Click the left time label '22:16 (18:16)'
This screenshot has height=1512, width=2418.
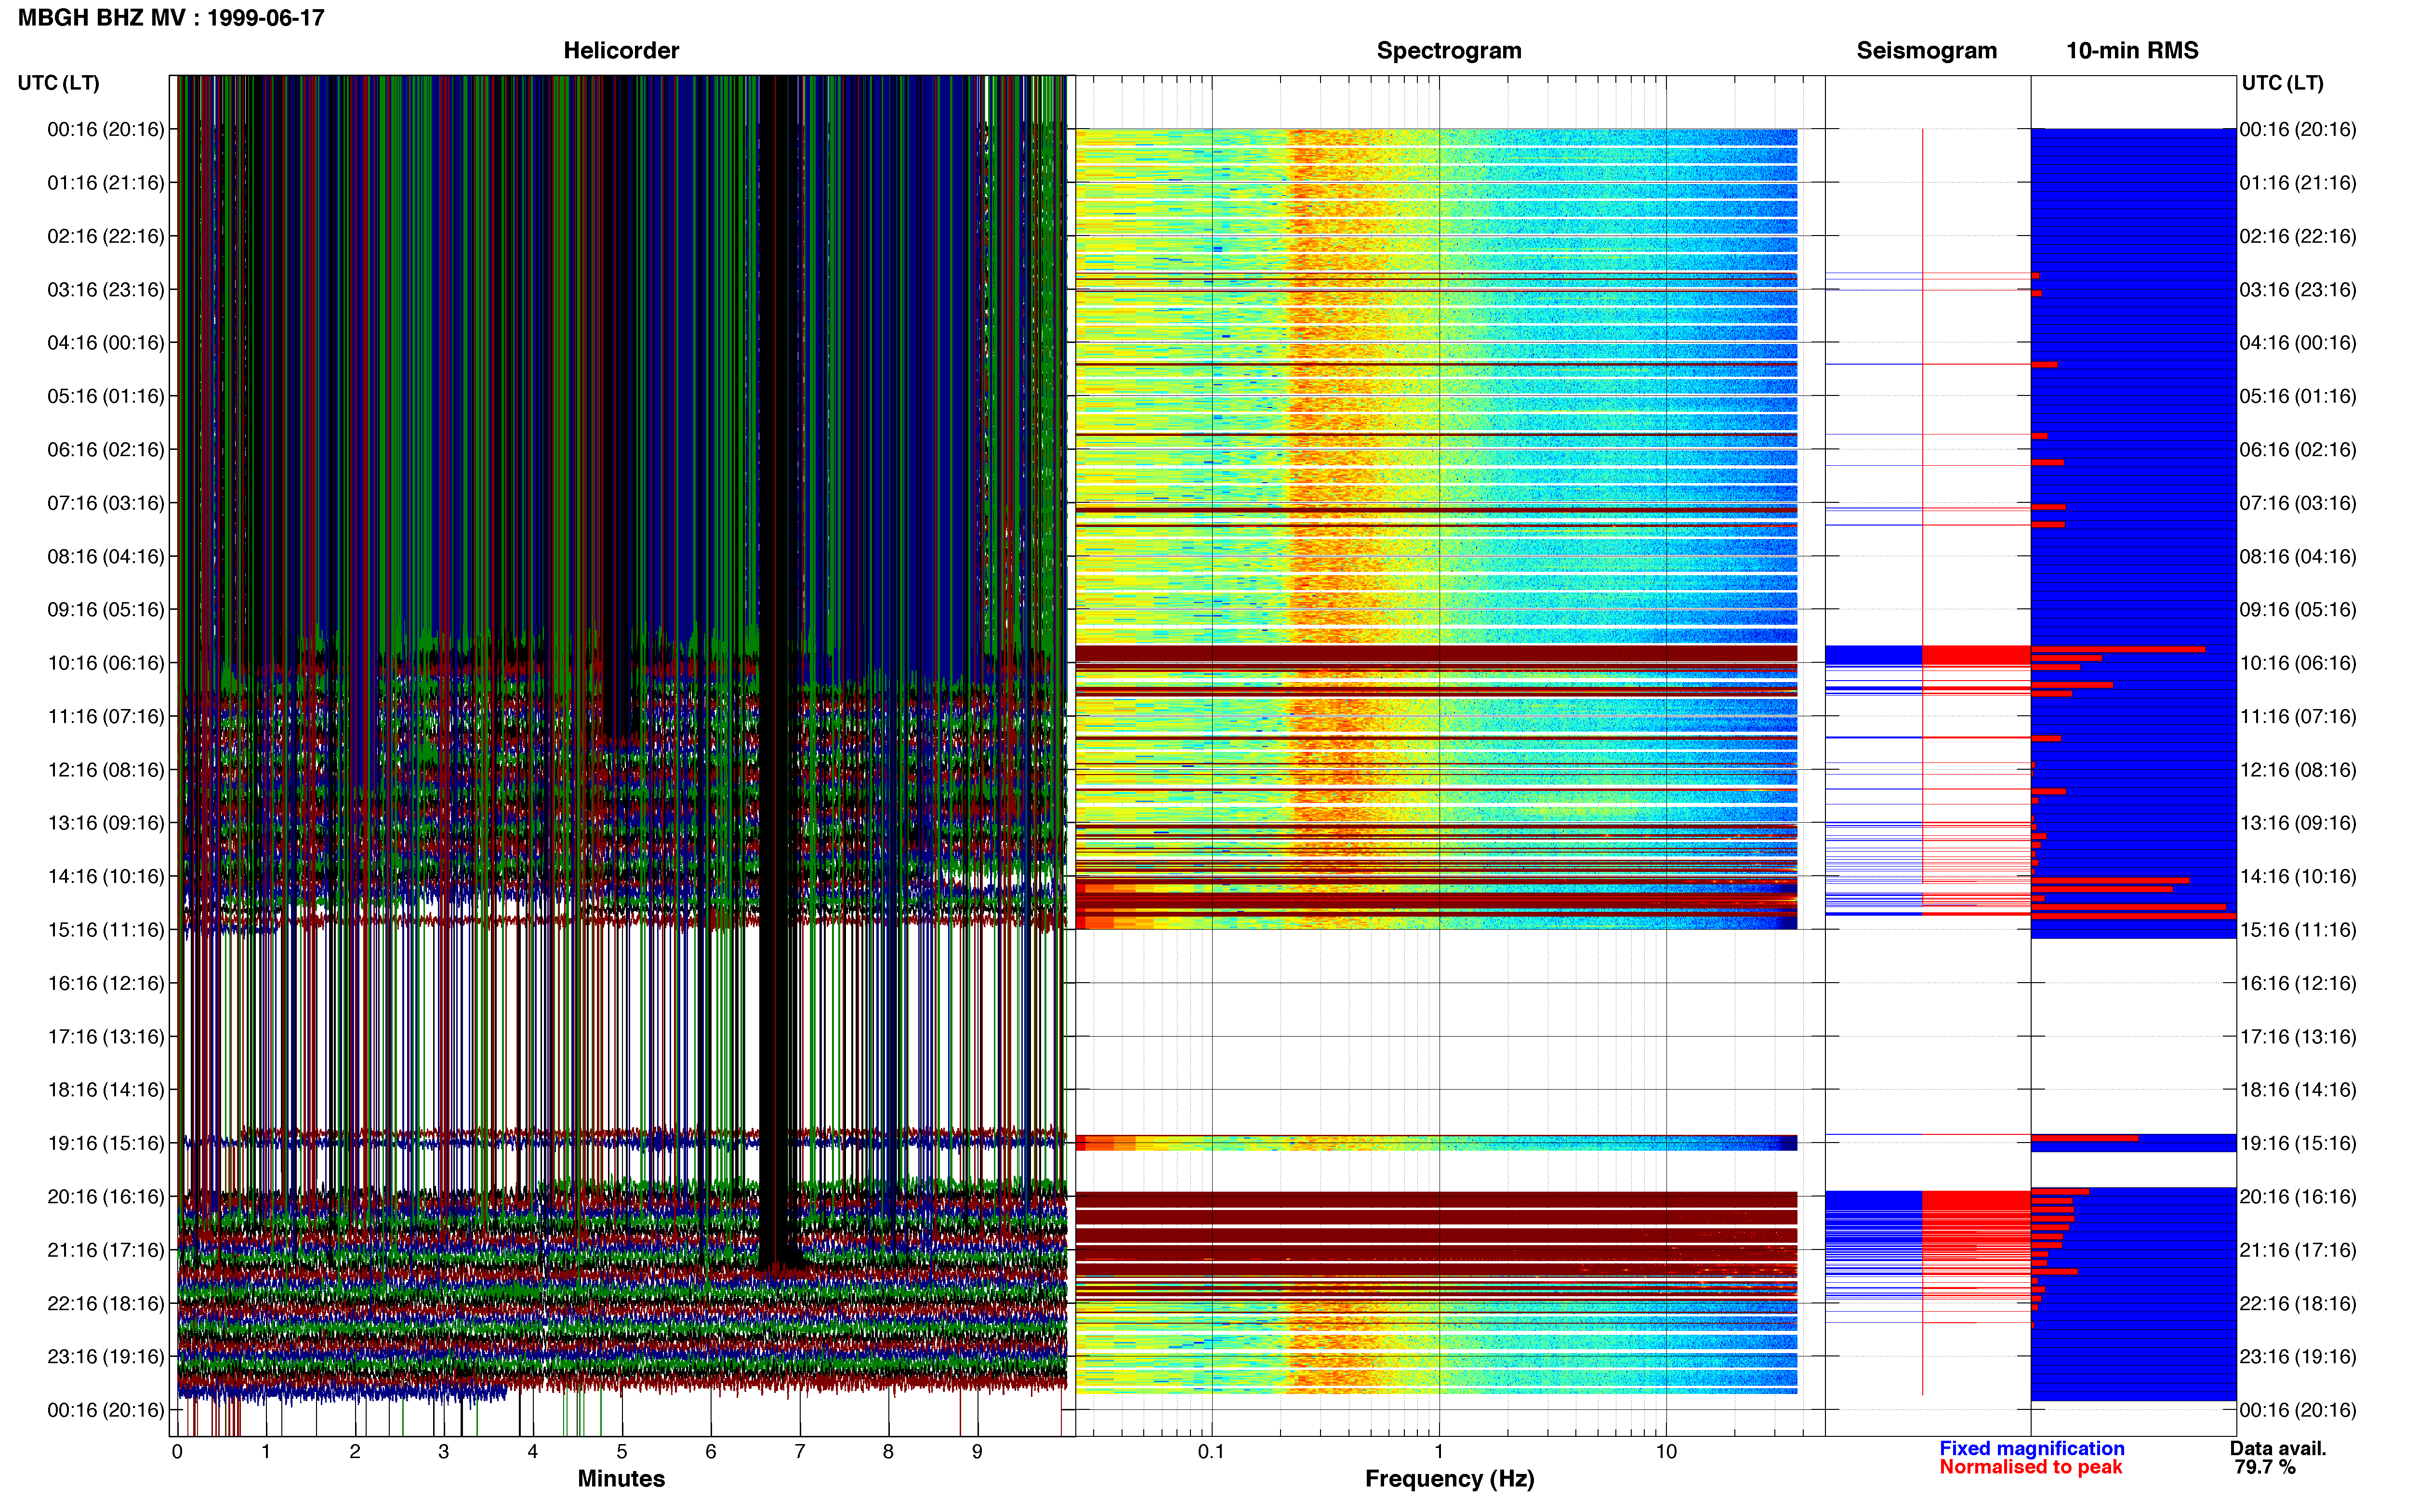point(106,1303)
